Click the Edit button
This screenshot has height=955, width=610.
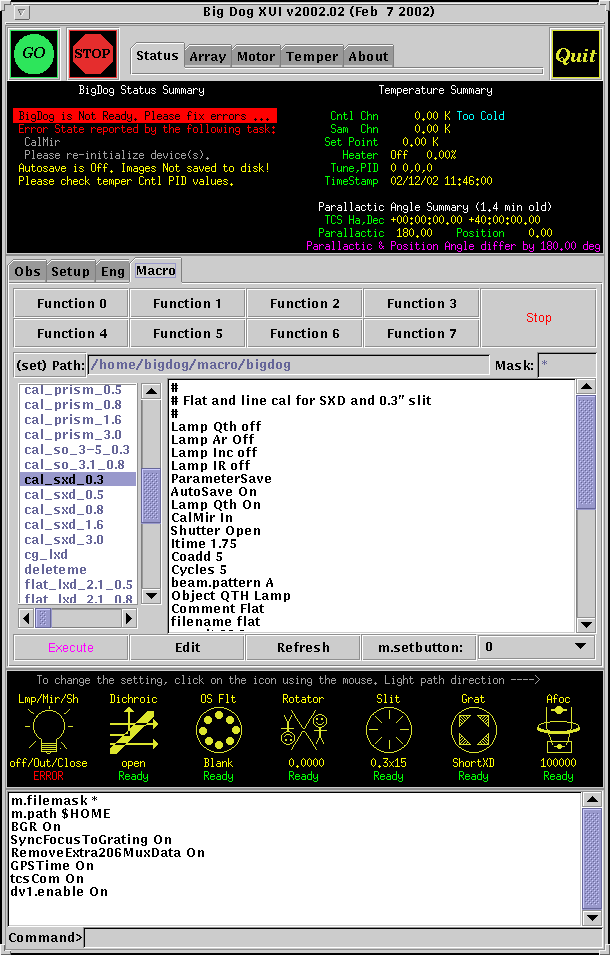188,647
